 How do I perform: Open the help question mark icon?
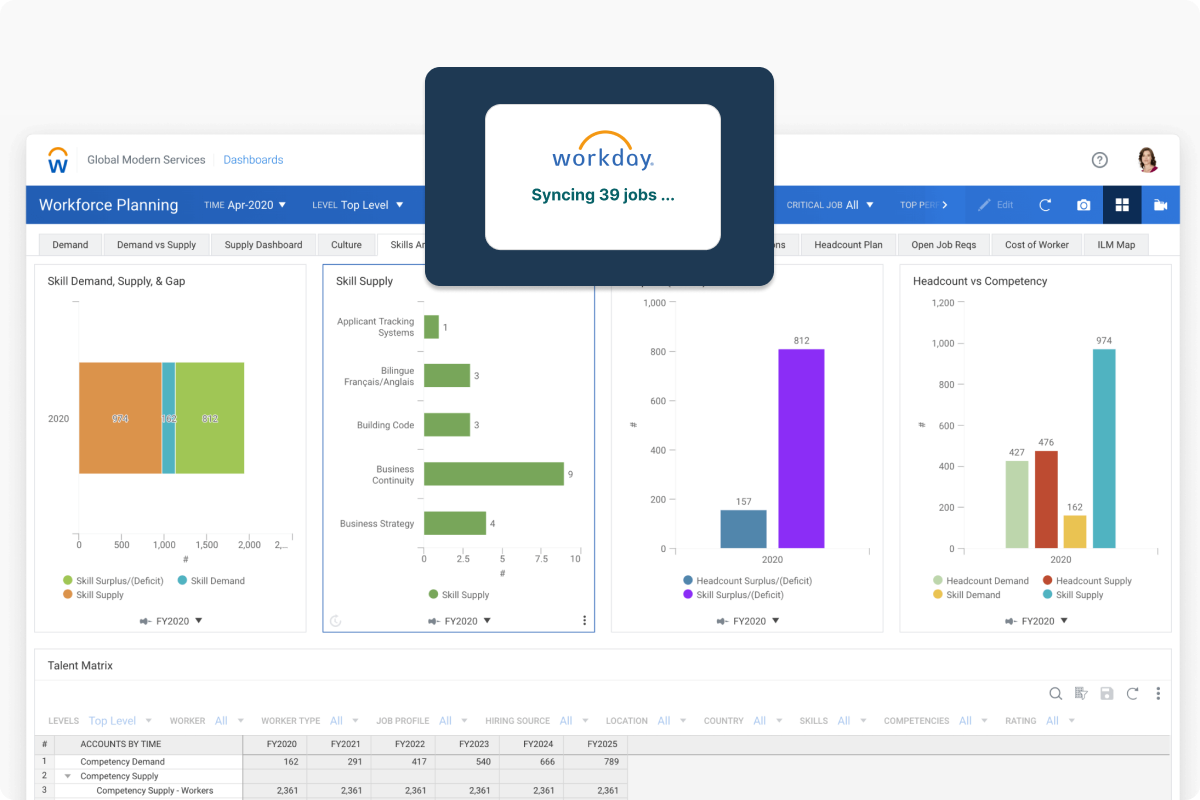pos(1100,160)
